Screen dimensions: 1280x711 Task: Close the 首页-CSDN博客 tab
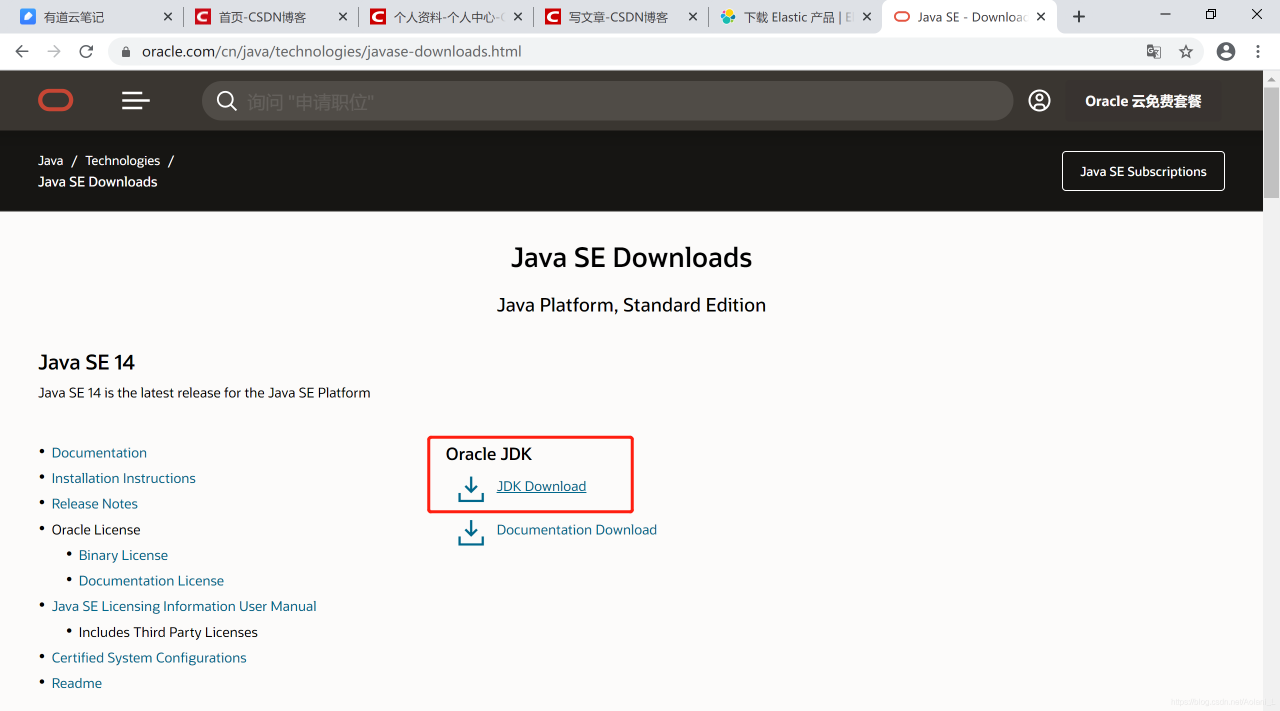tap(343, 17)
